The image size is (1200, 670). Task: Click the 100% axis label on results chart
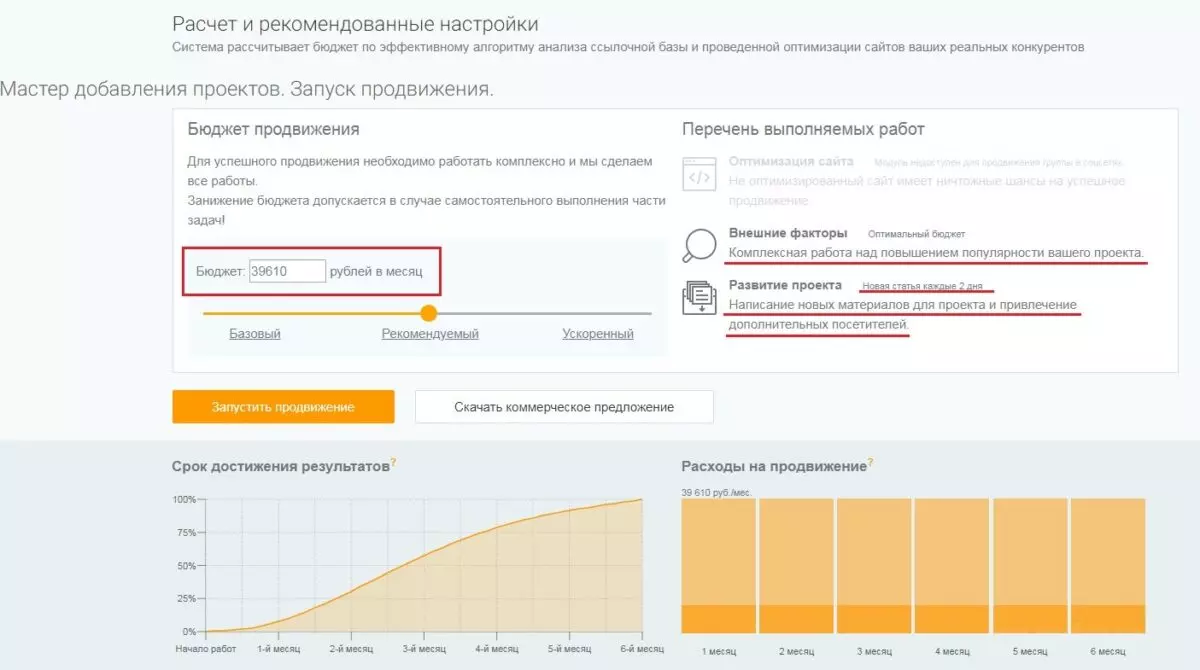tap(184, 499)
